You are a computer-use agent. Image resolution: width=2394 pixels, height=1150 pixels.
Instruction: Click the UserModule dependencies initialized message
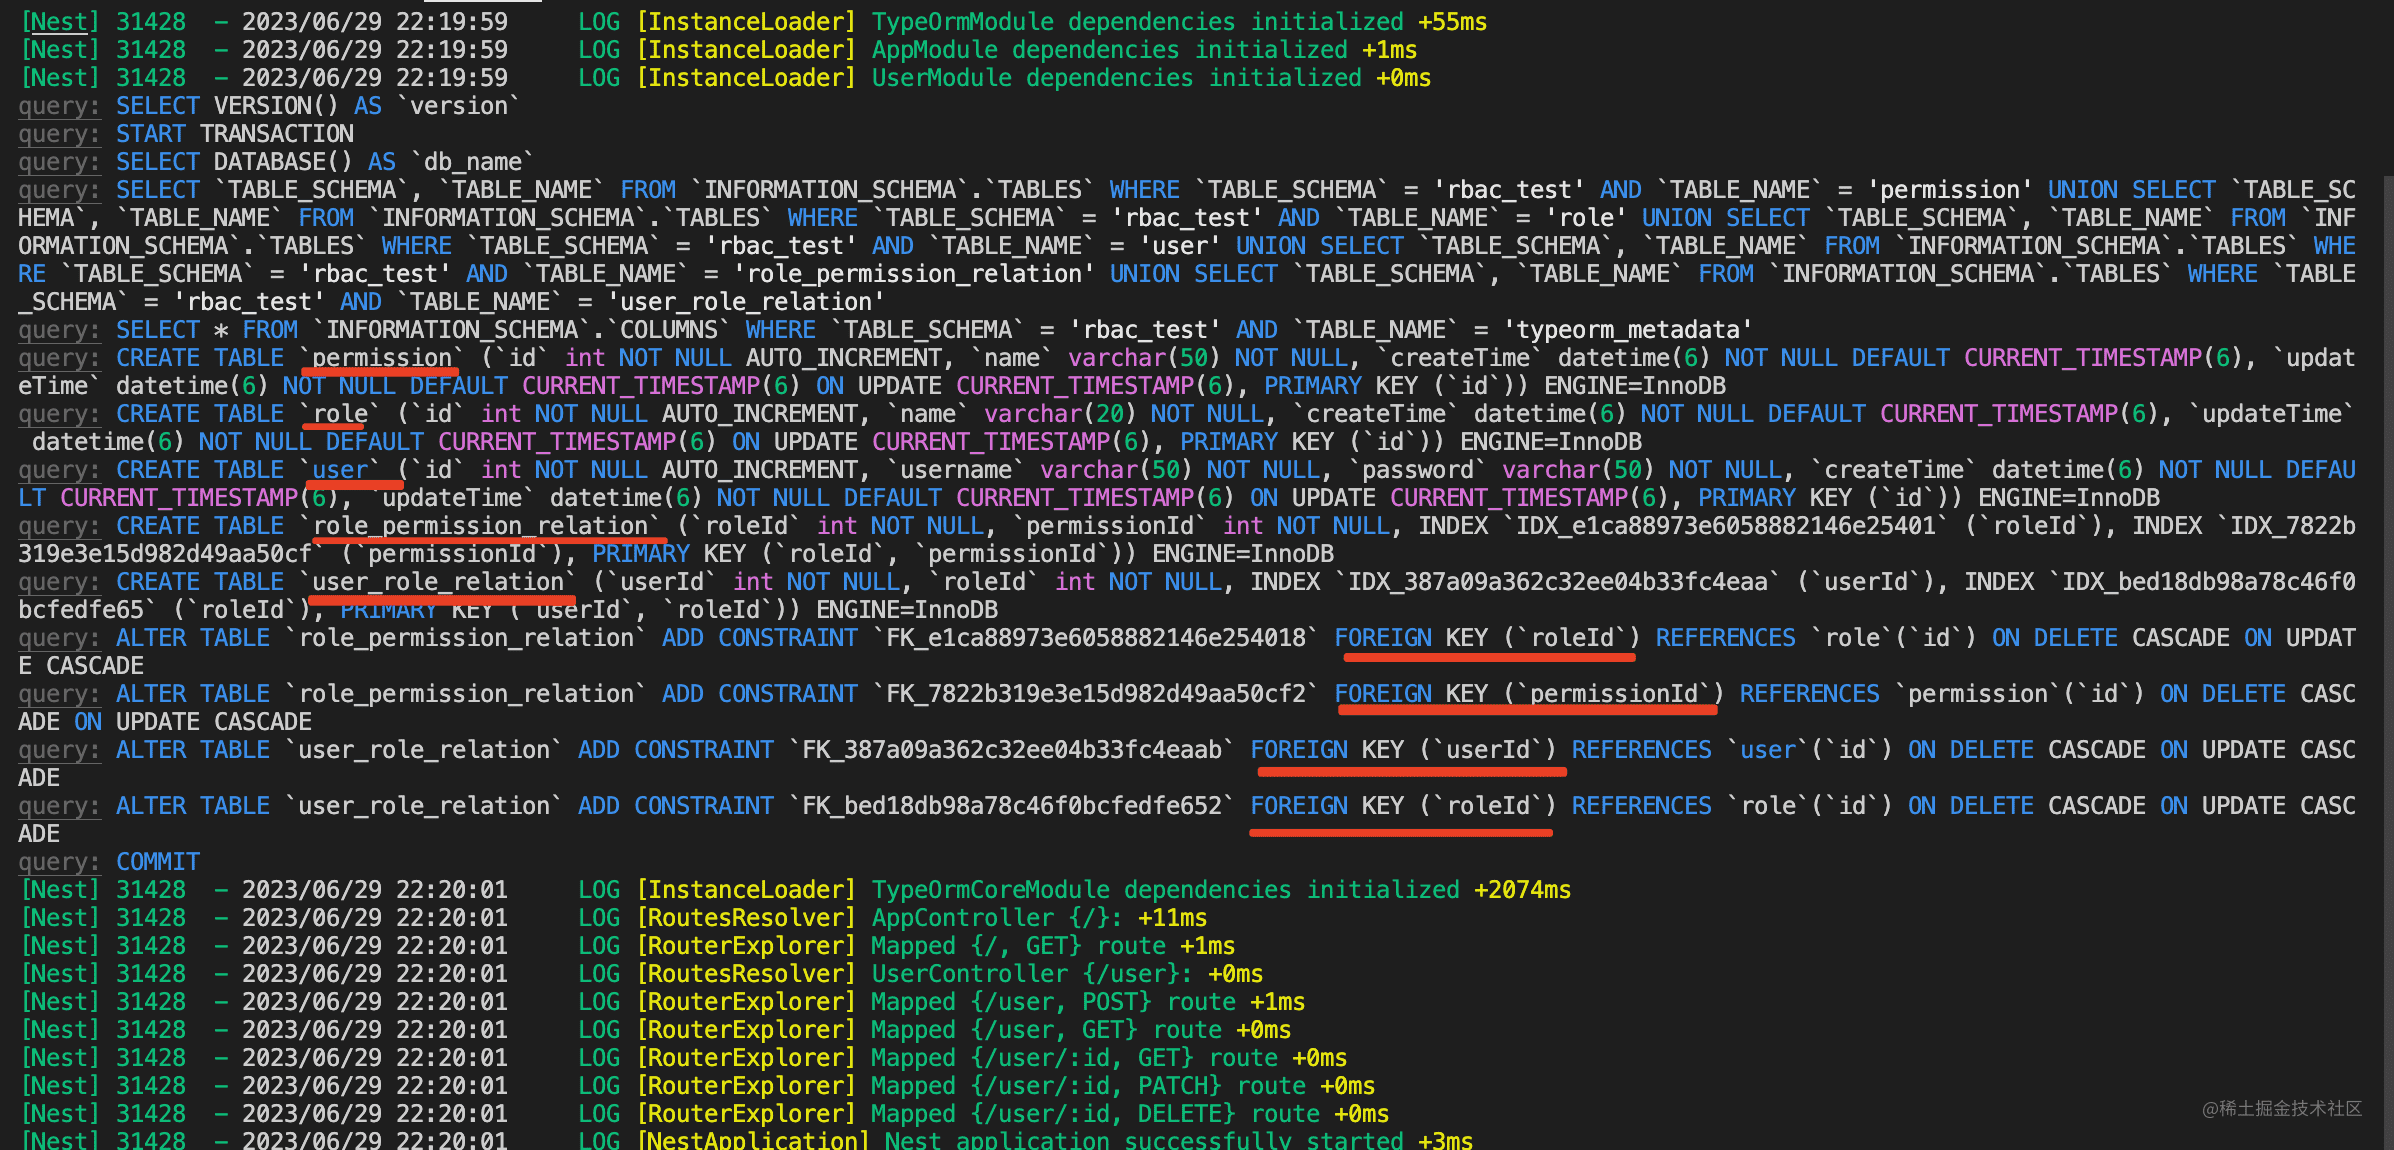(x=1116, y=78)
